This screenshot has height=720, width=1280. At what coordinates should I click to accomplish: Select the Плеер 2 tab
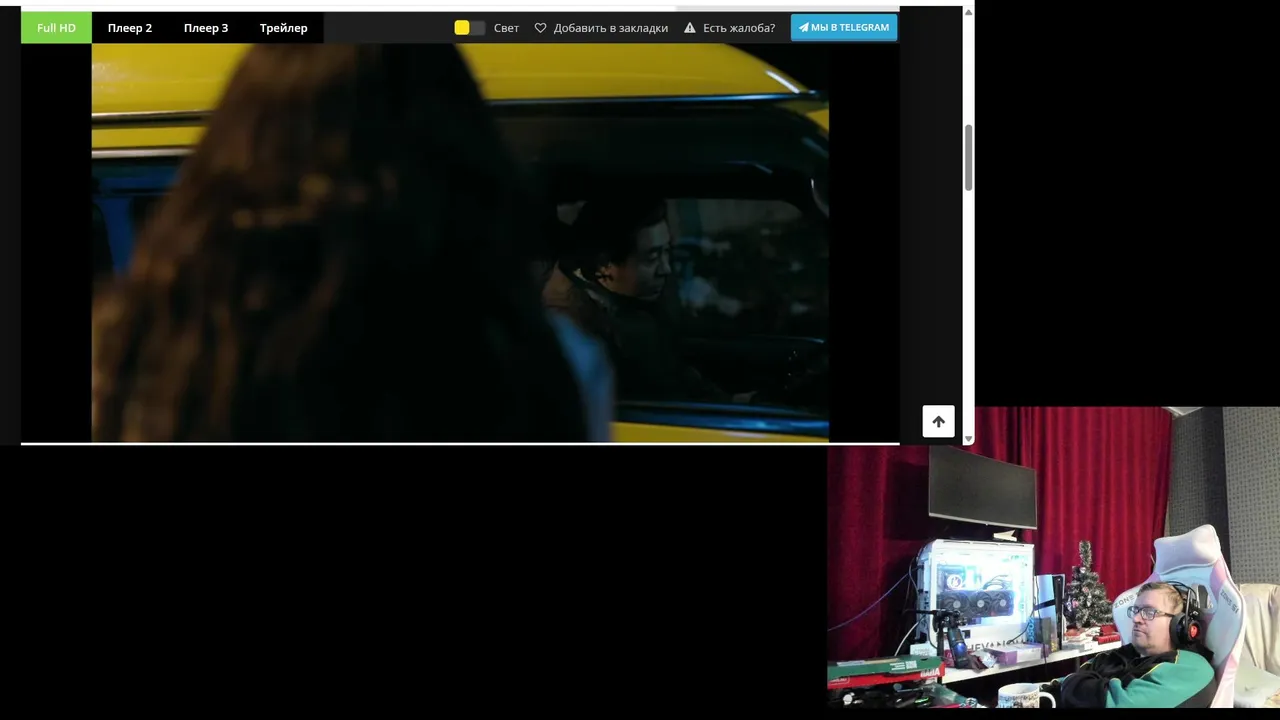tap(130, 28)
